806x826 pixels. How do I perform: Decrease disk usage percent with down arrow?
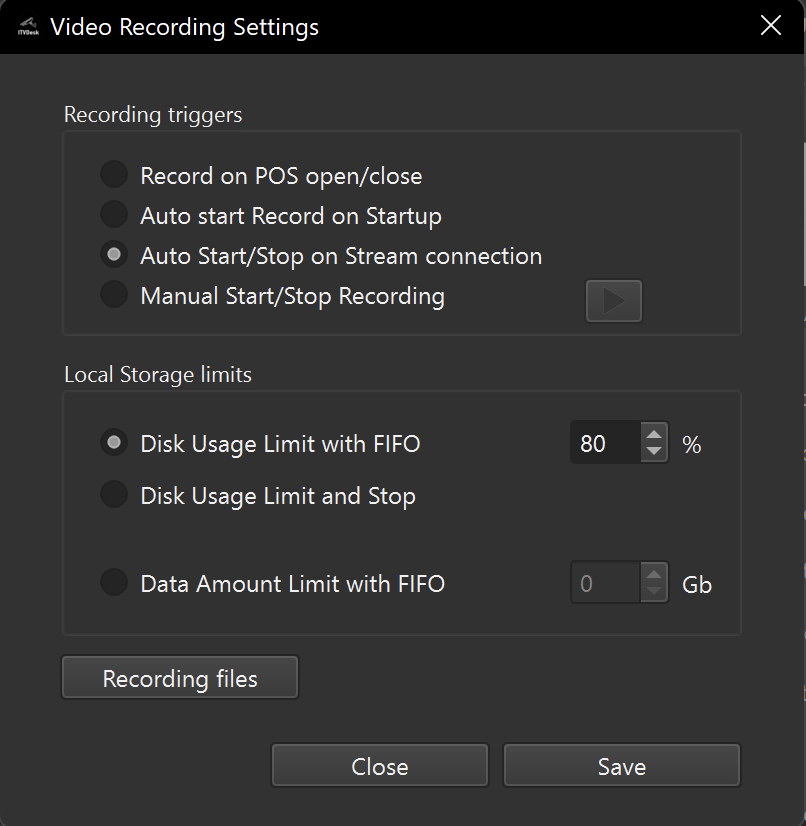coord(654,452)
